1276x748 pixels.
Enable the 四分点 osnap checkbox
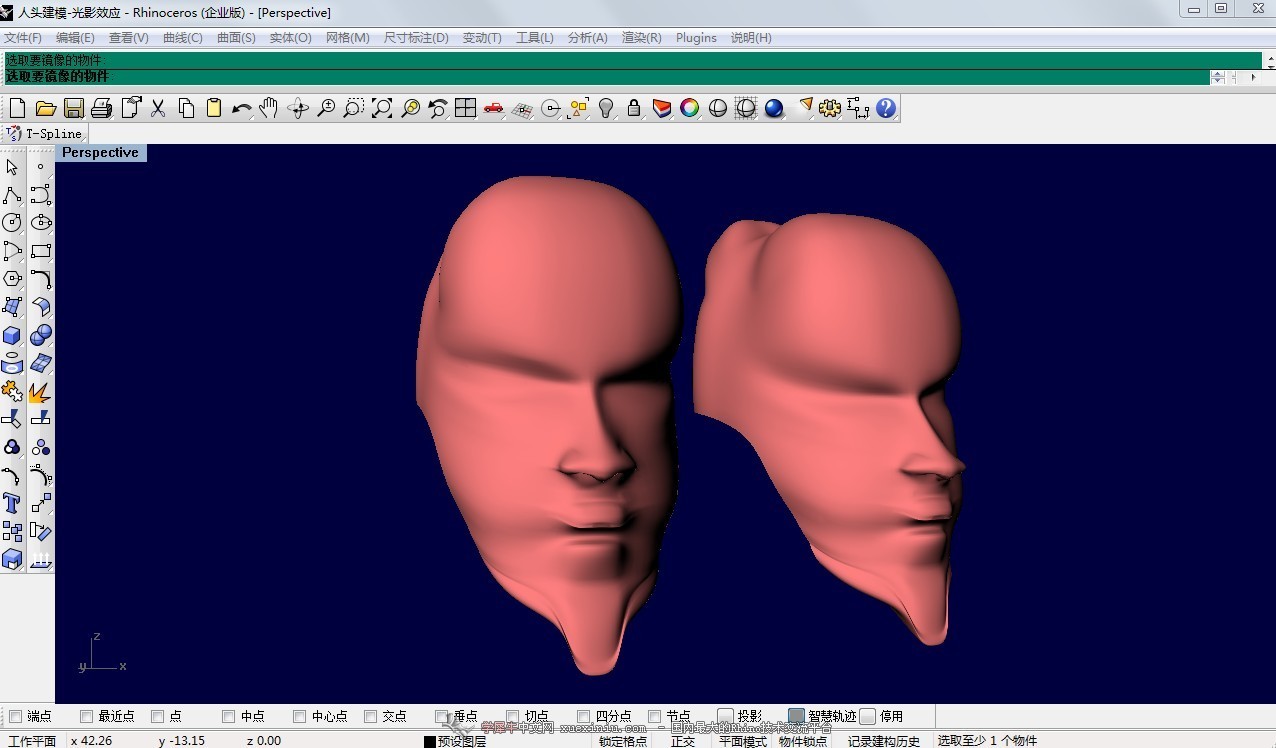583,716
